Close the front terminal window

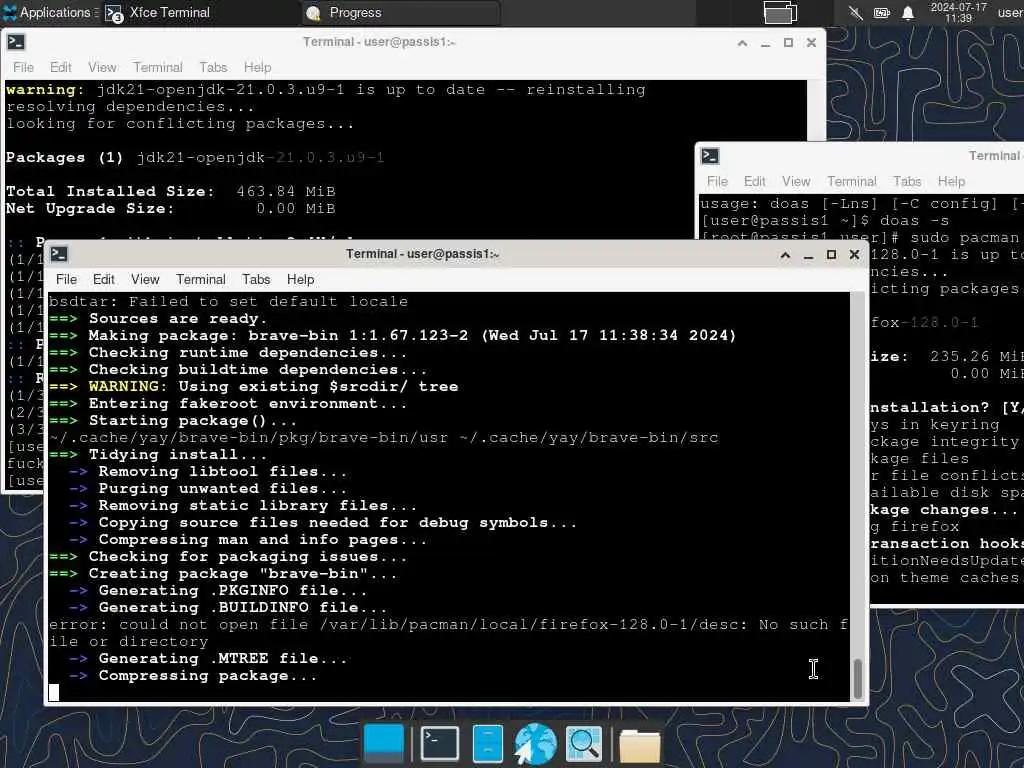tap(854, 255)
